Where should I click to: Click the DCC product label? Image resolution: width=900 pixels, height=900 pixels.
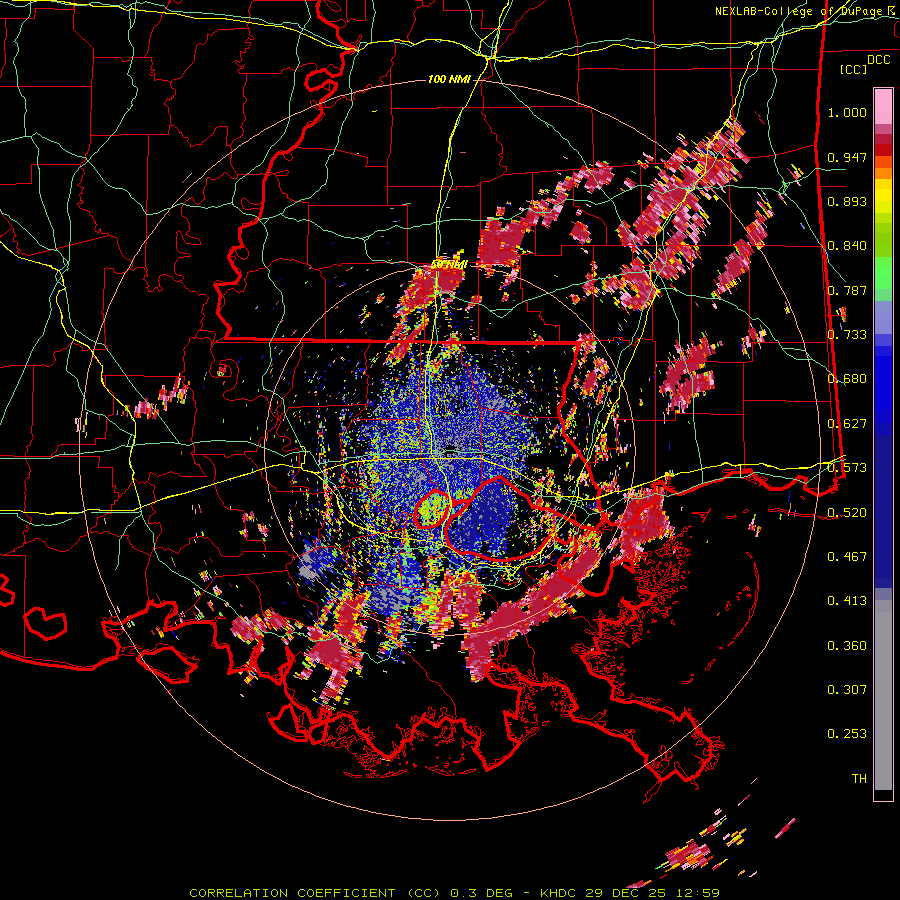(878, 60)
